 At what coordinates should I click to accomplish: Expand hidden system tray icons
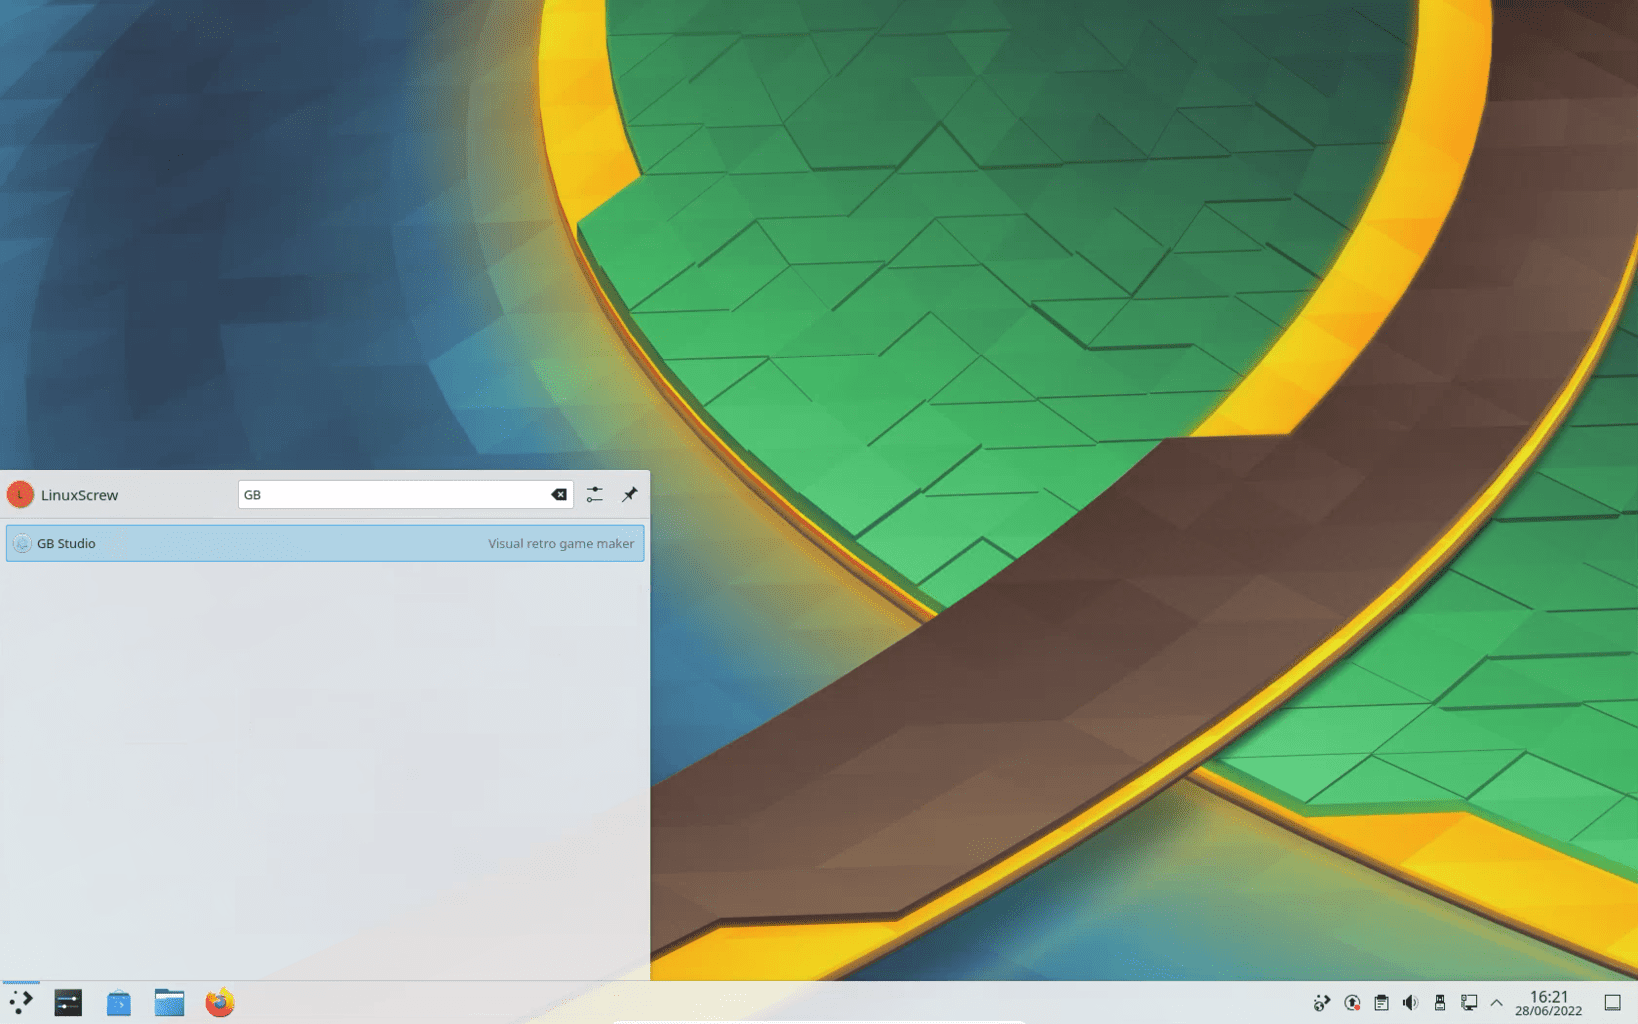coord(1497,1002)
